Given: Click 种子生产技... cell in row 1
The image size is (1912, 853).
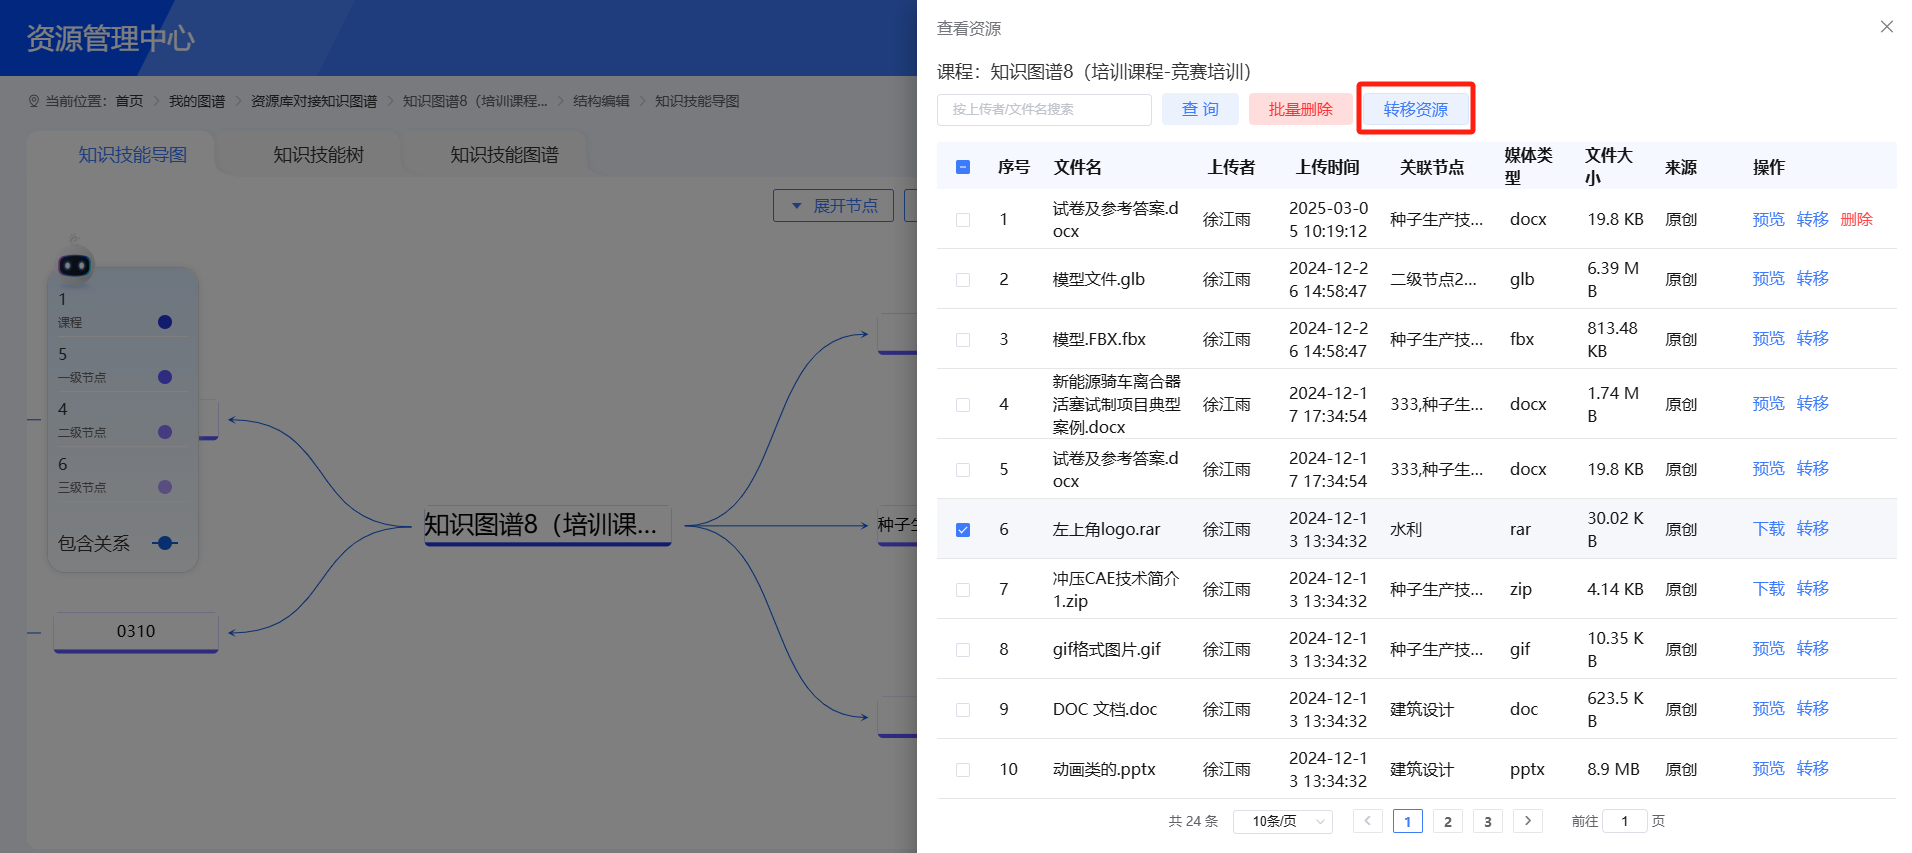Looking at the screenshot, I should [x=1436, y=219].
